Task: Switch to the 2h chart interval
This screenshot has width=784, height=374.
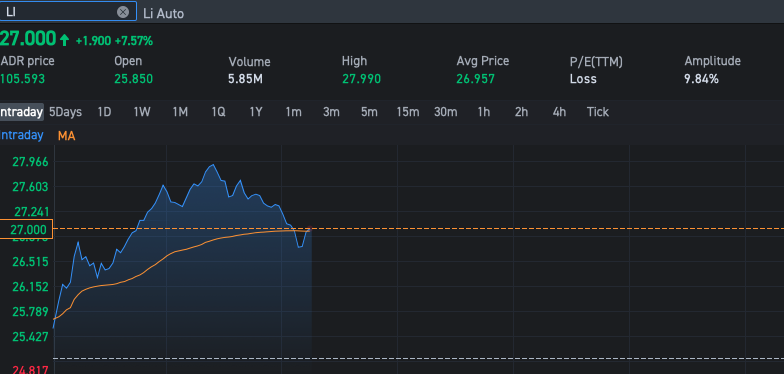Action: click(522, 112)
